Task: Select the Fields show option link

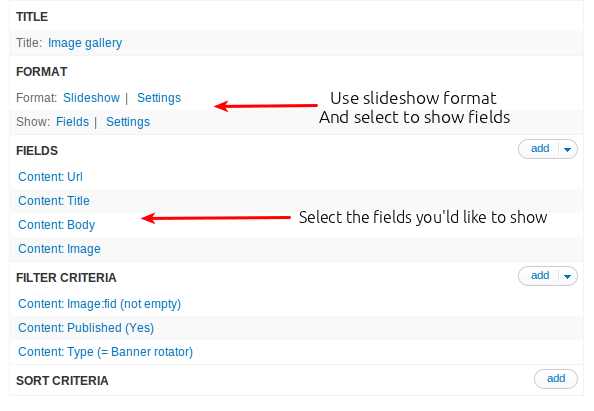Action: [72, 122]
